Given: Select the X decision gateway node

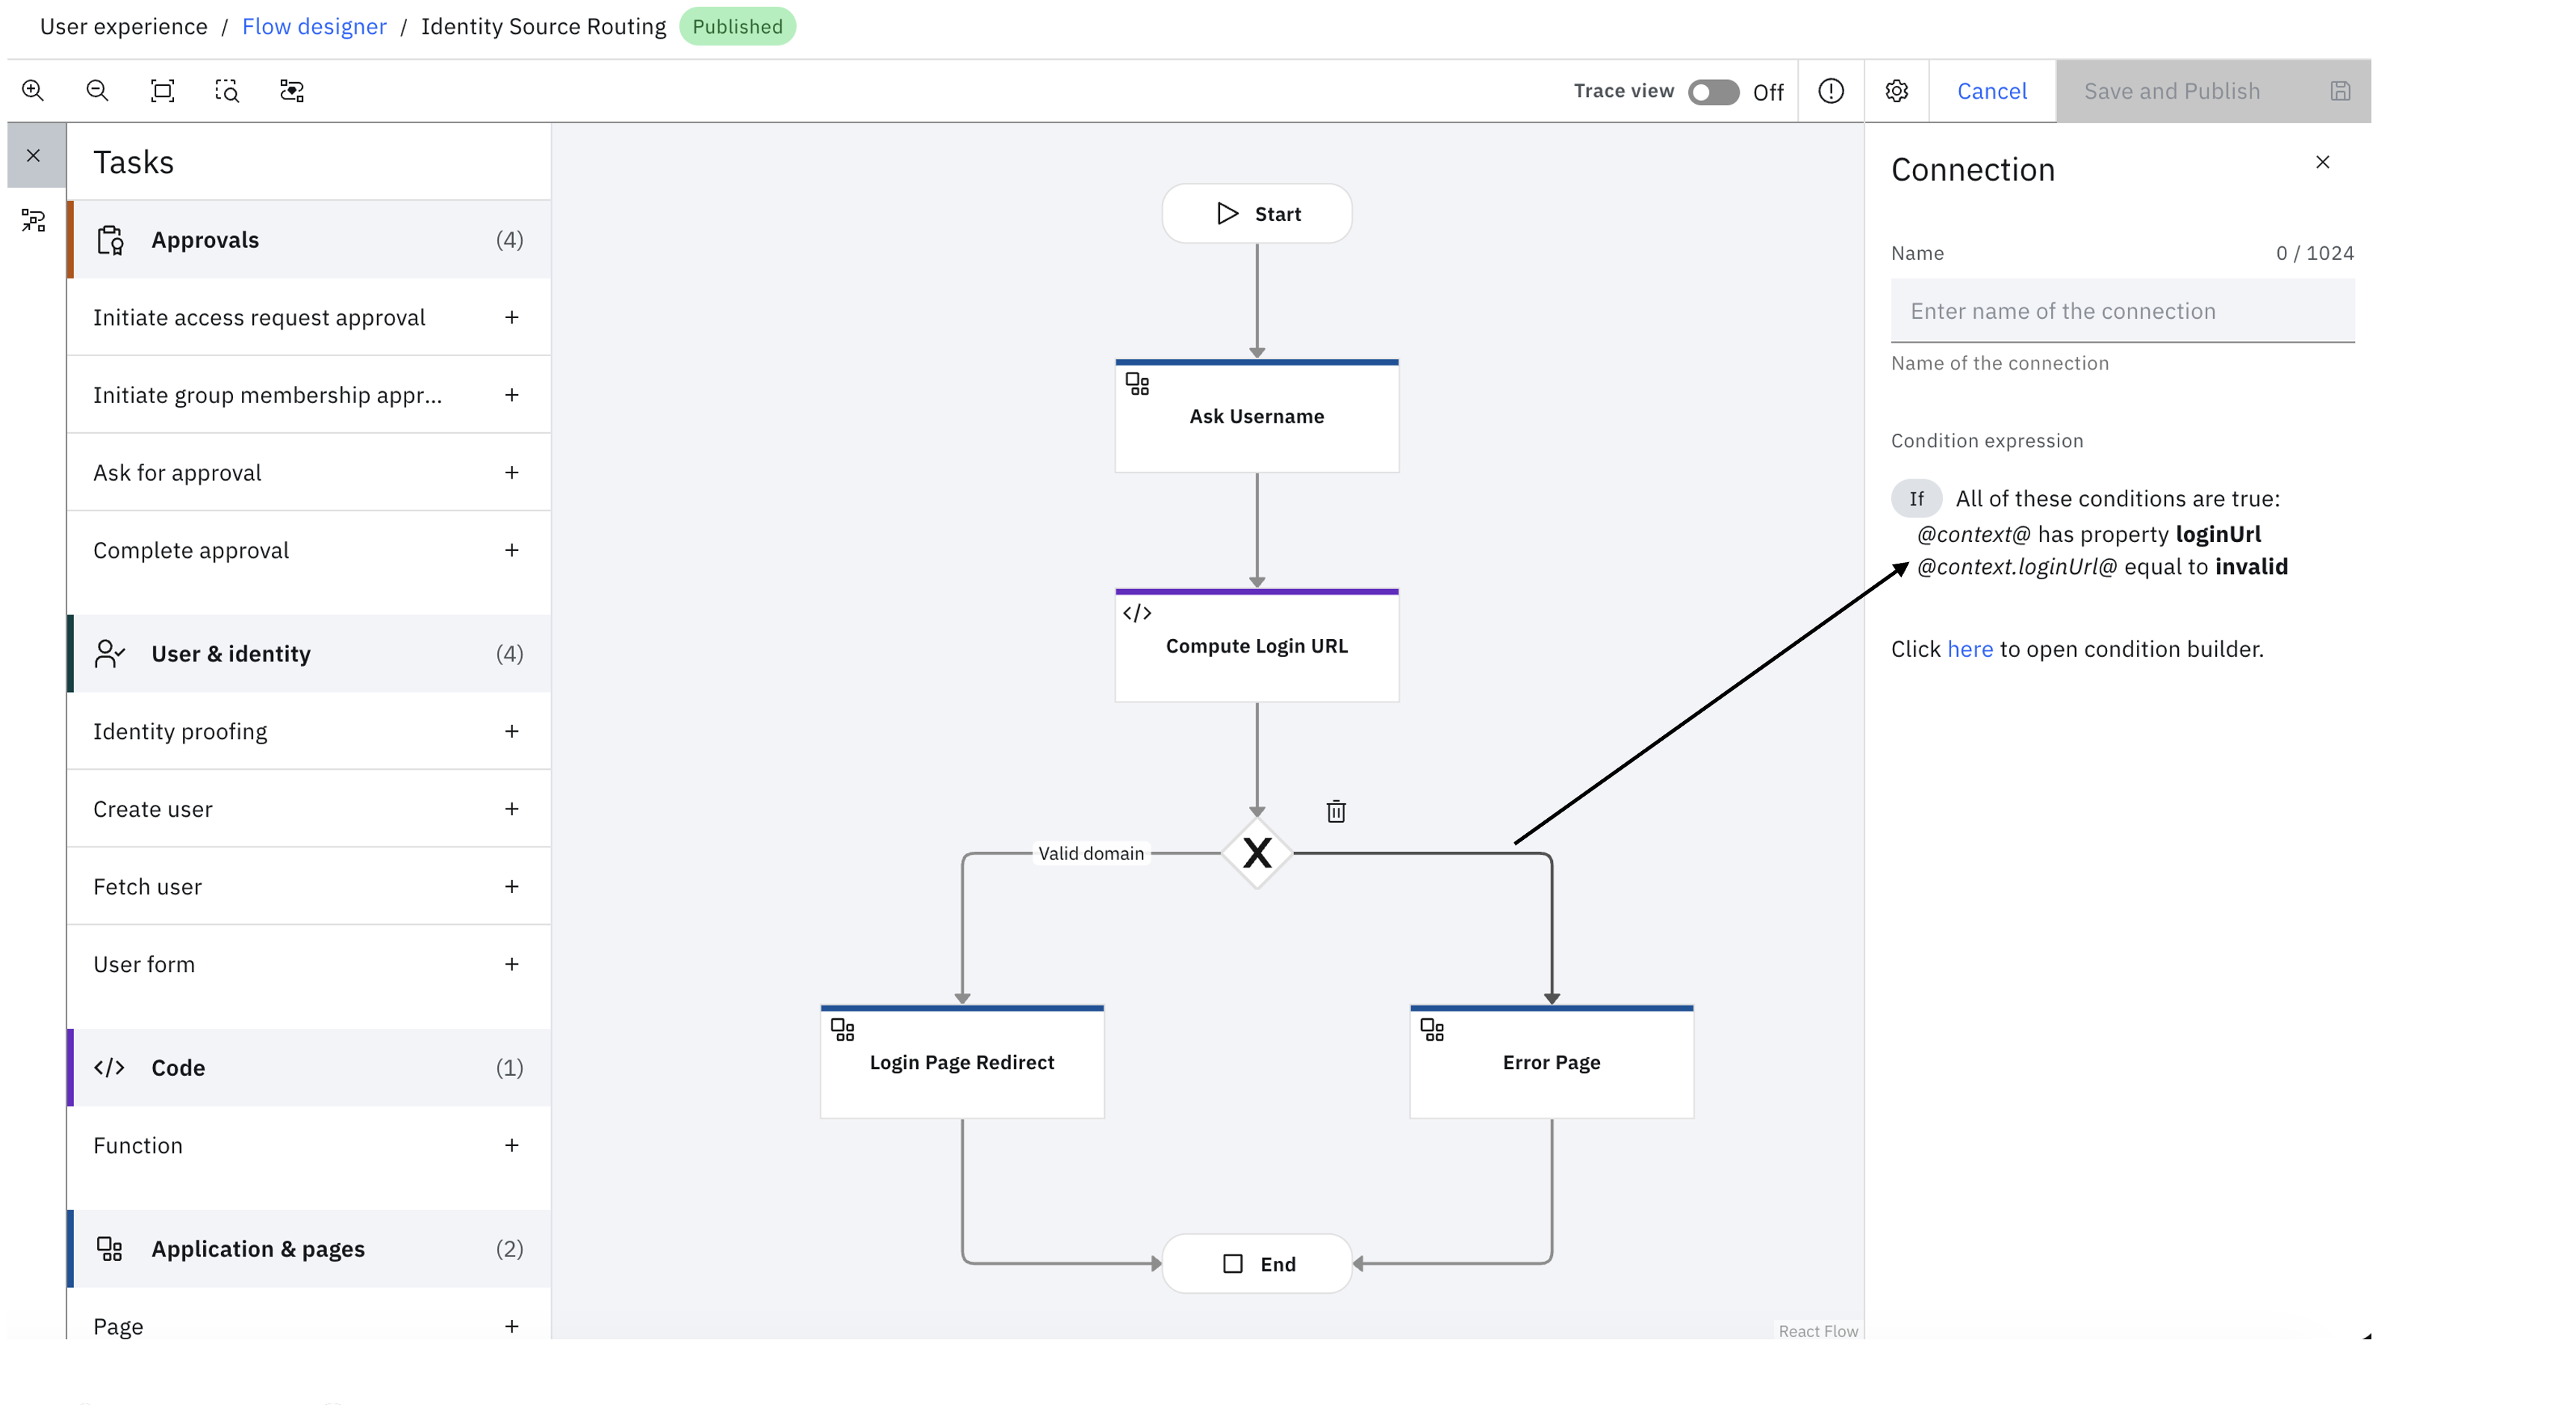Looking at the screenshot, I should coord(1257,853).
